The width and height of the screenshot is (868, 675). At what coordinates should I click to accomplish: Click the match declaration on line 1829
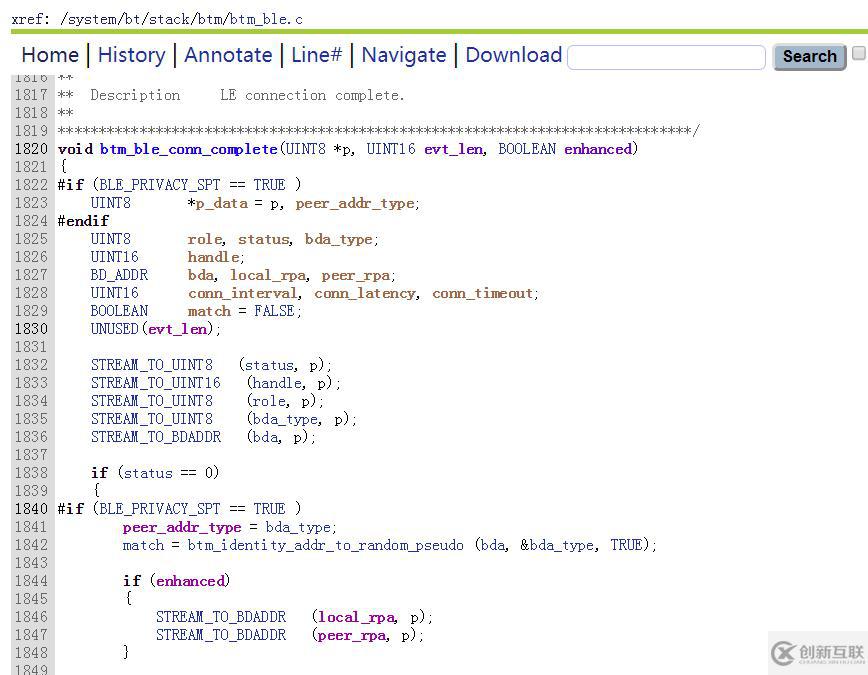[209, 311]
